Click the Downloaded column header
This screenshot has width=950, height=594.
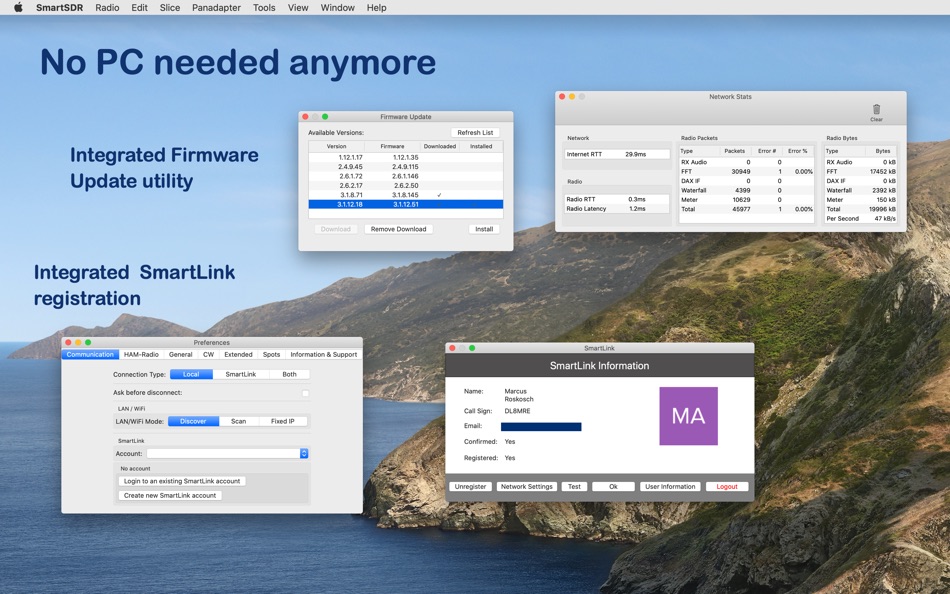click(x=440, y=146)
